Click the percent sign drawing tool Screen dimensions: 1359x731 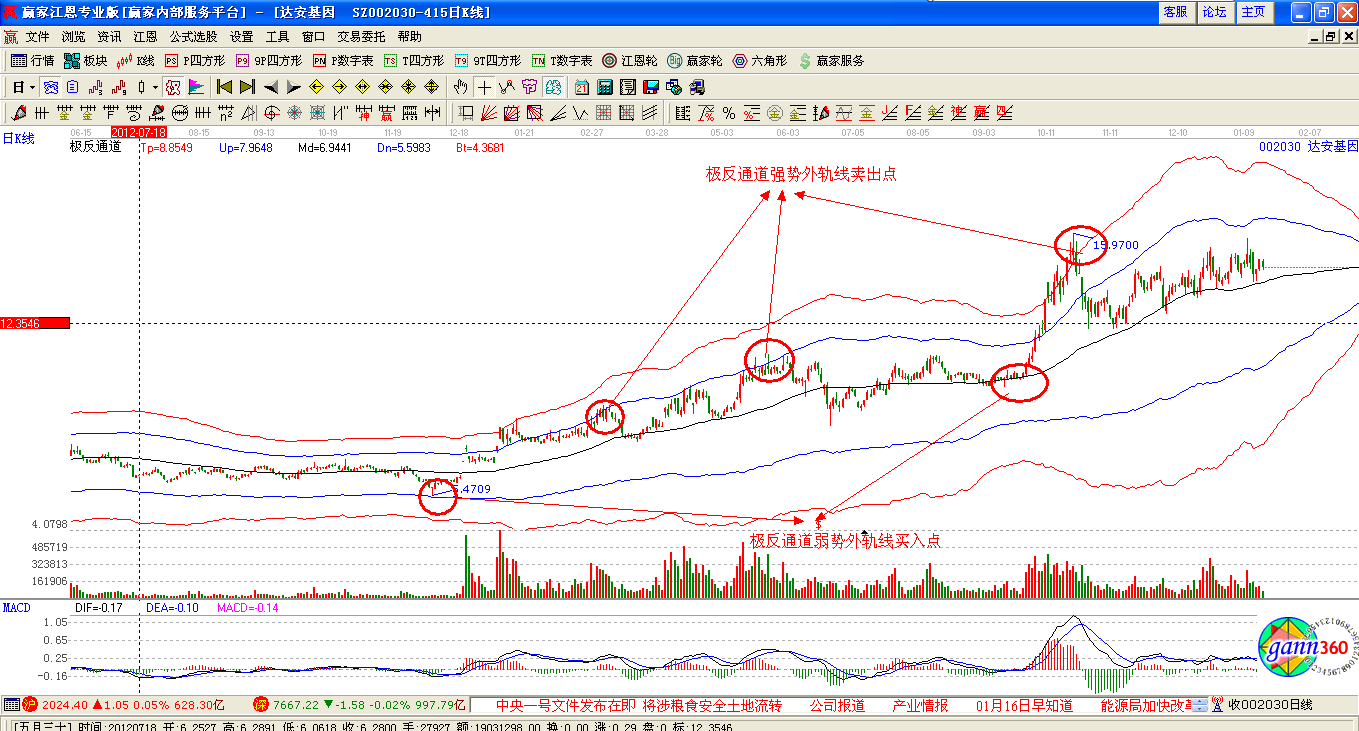(x=729, y=113)
